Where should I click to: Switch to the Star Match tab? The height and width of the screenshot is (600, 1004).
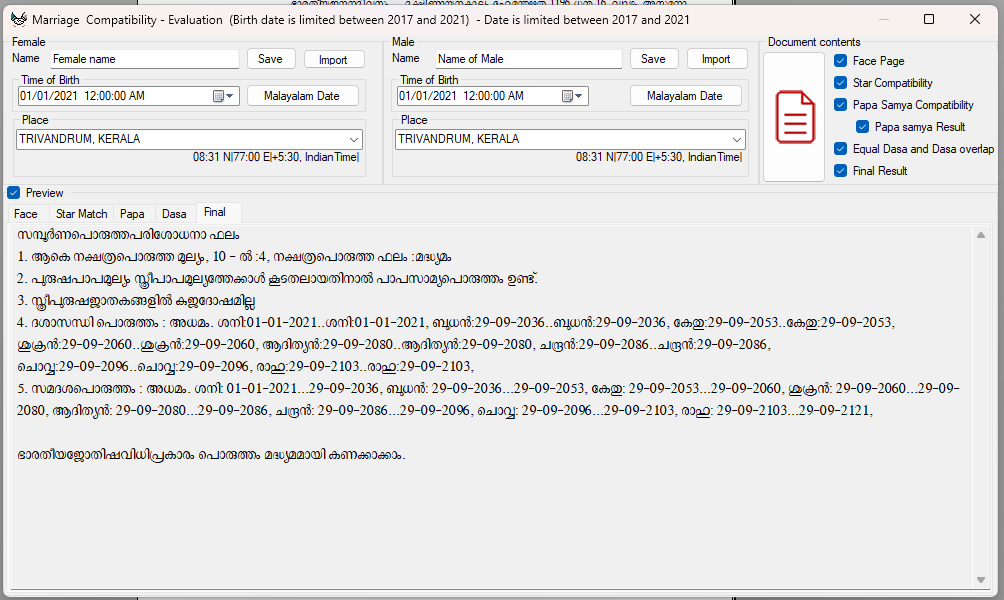[81, 213]
